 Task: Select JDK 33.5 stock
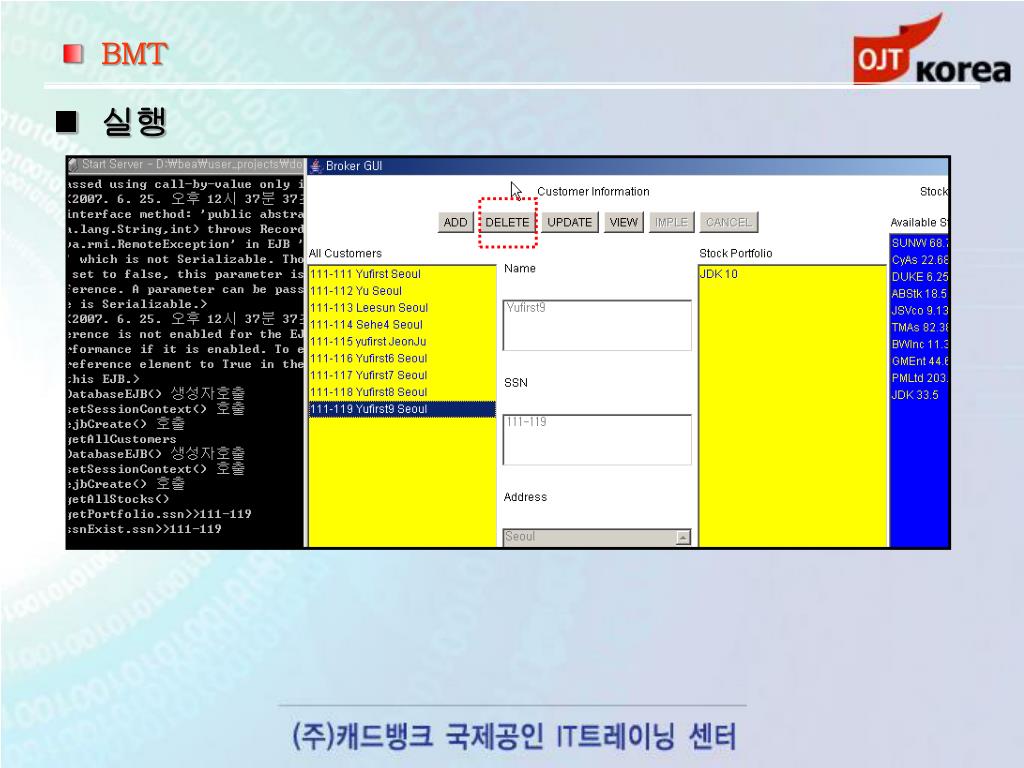(920, 395)
